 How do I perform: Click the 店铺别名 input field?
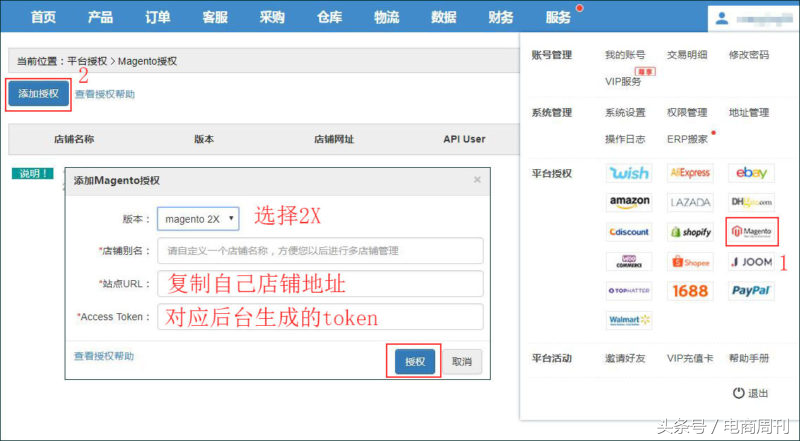tap(320, 251)
